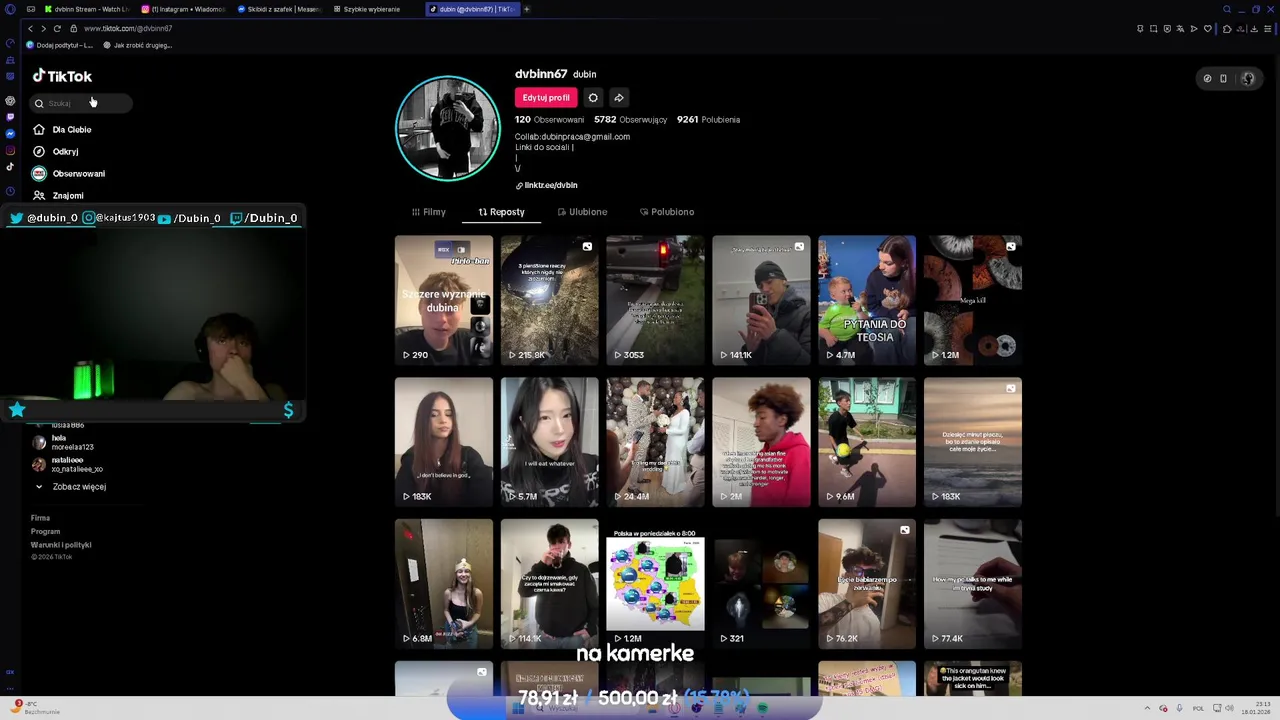Open the wedding video with 24.4M views
This screenshot has width=1280, height=720.
pyautogui.click(x=656, y=442)
